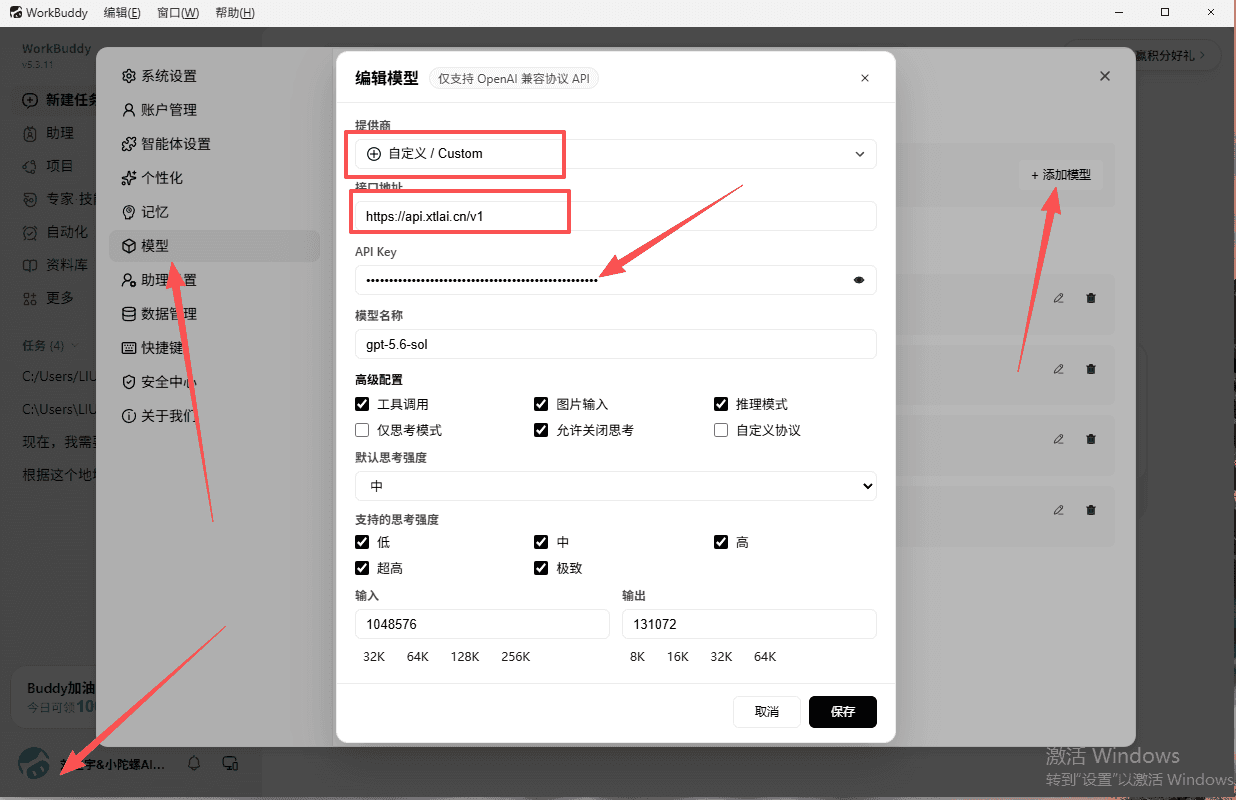Click the trash delete icon of the topmost model
The width and height of the screenshot is (1236, 800).
(x=1091, y=298)
